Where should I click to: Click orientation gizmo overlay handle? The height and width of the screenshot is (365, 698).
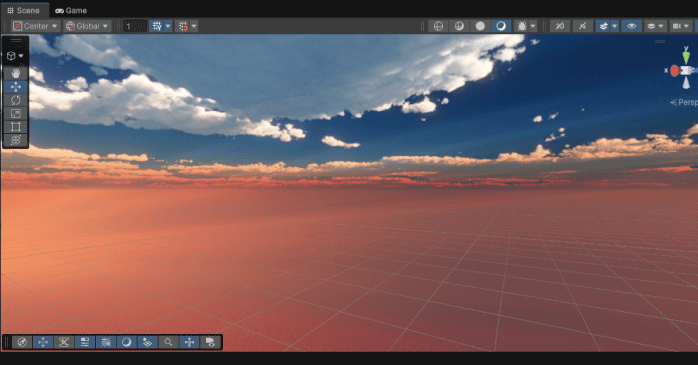[660, 41]
